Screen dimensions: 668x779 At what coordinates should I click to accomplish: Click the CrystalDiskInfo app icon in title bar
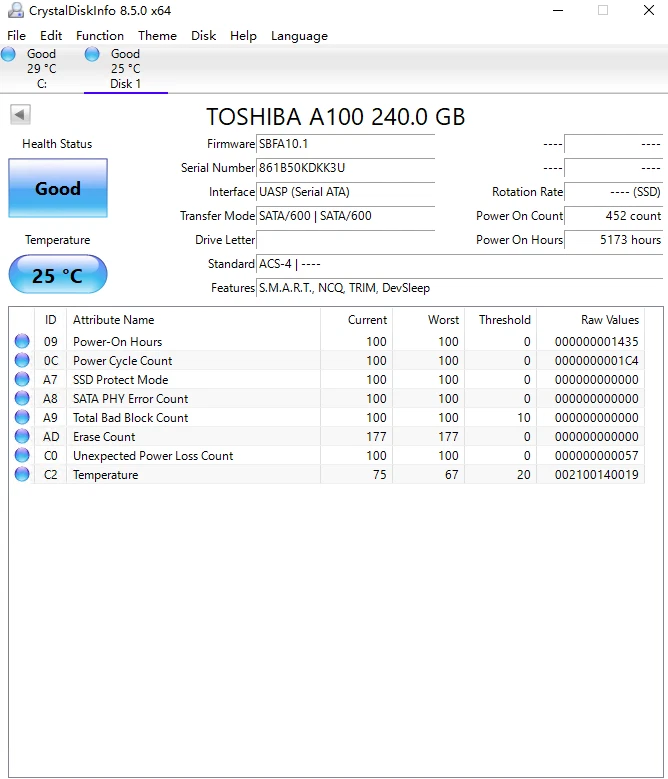tap(16, 10)
